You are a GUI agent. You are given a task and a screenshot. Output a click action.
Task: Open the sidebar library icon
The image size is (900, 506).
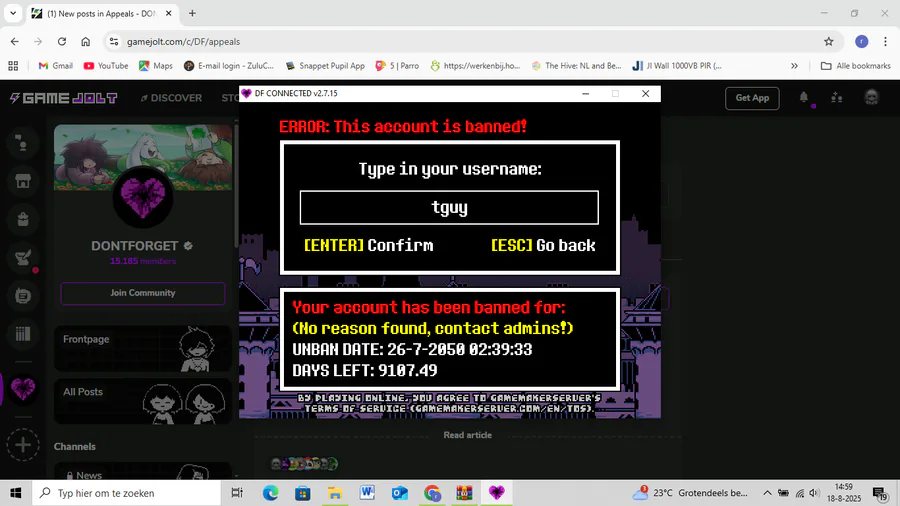23,334
